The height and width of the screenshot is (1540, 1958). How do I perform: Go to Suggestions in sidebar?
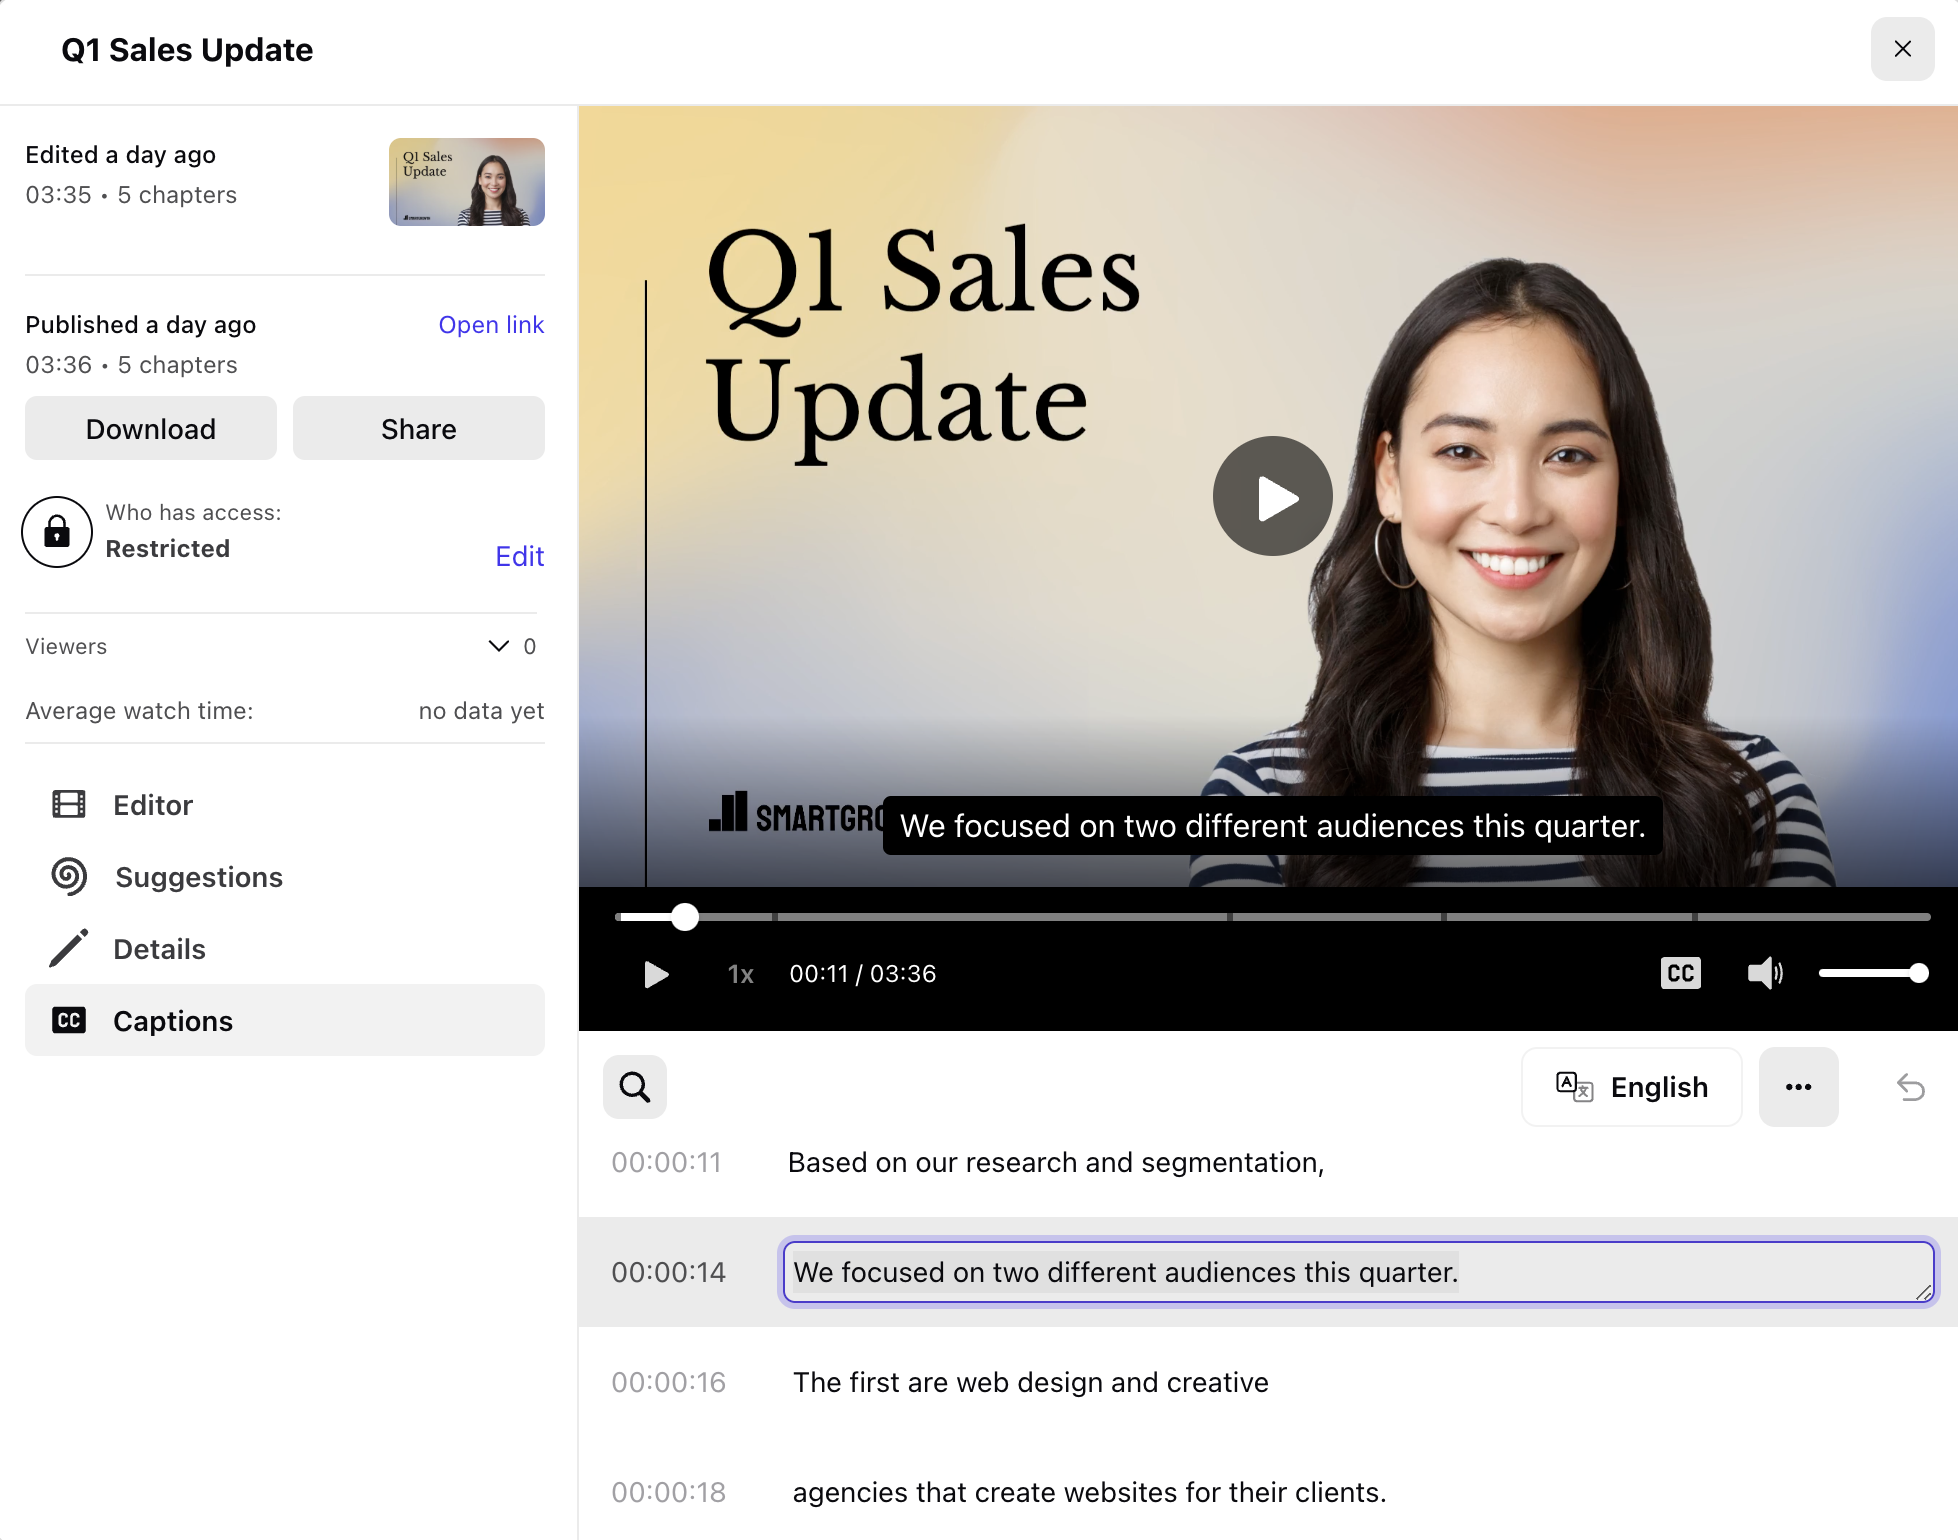tap(198, 877)
